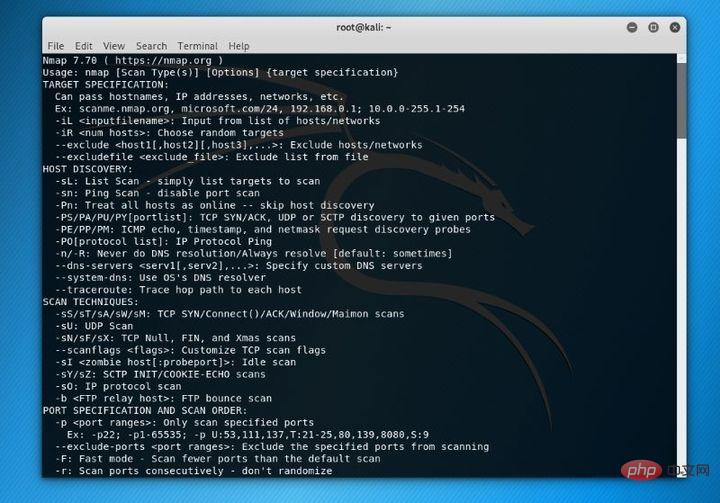Open the Search menu
The height and width of the screenshot is (503, 720).
(x=151, y=46)
